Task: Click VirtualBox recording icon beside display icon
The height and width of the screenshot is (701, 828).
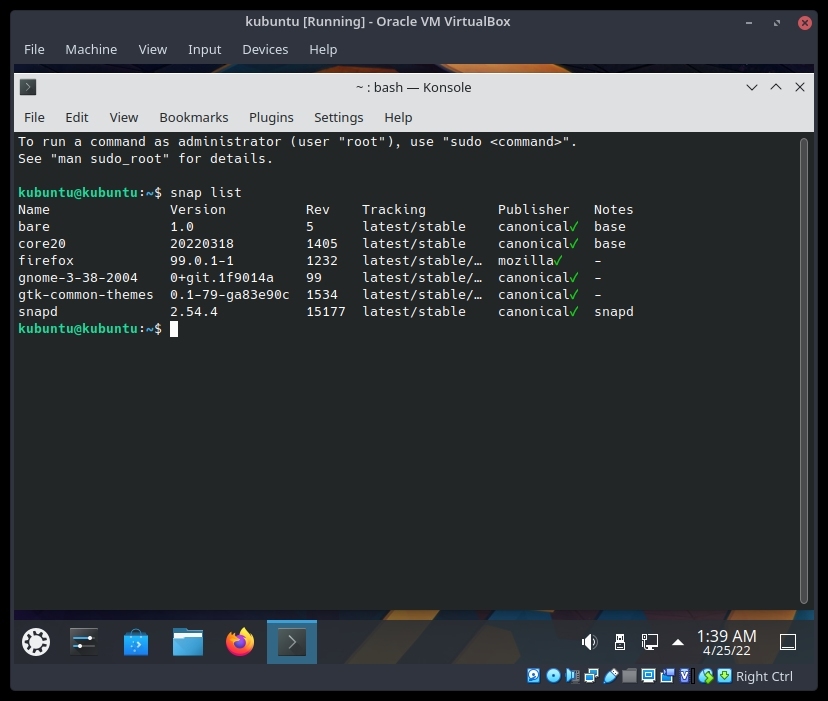Action: click(667, 676)
